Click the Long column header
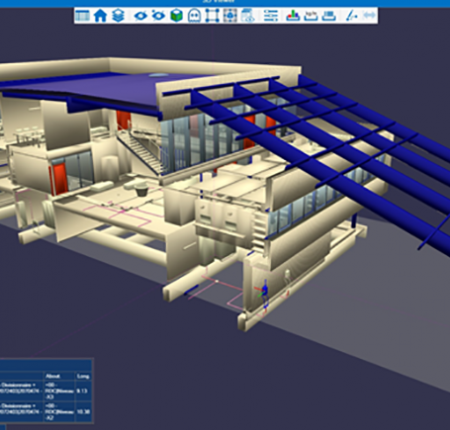 tap(83, 376)
